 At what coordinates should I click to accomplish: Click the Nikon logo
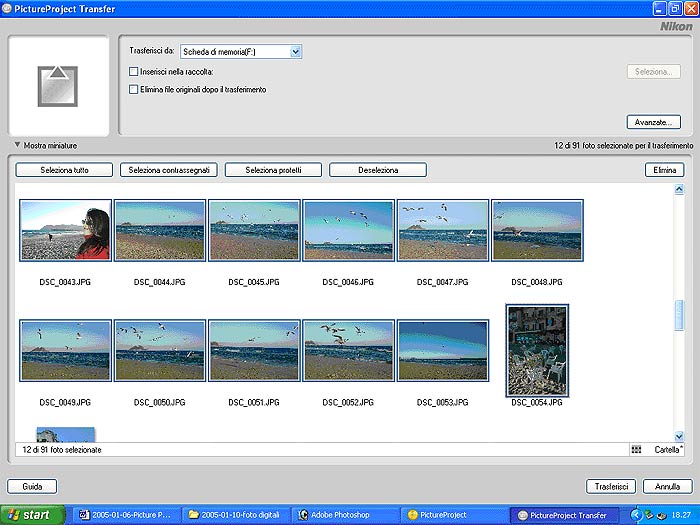(676, 26)
